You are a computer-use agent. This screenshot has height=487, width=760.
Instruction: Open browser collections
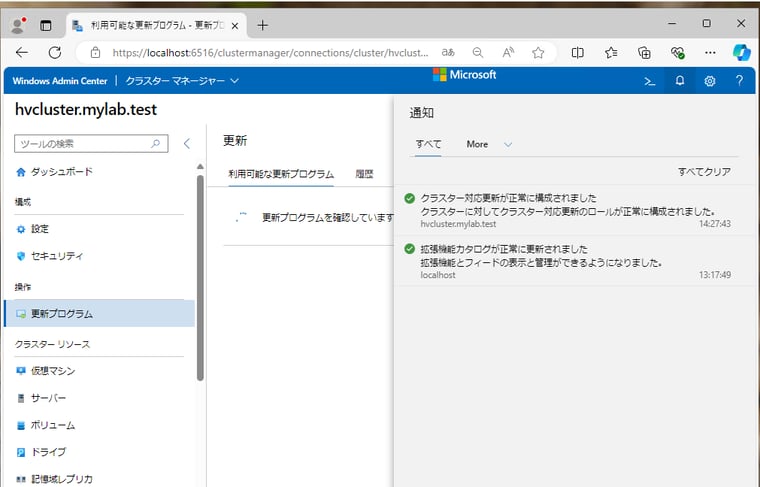[x=644, y=52]
